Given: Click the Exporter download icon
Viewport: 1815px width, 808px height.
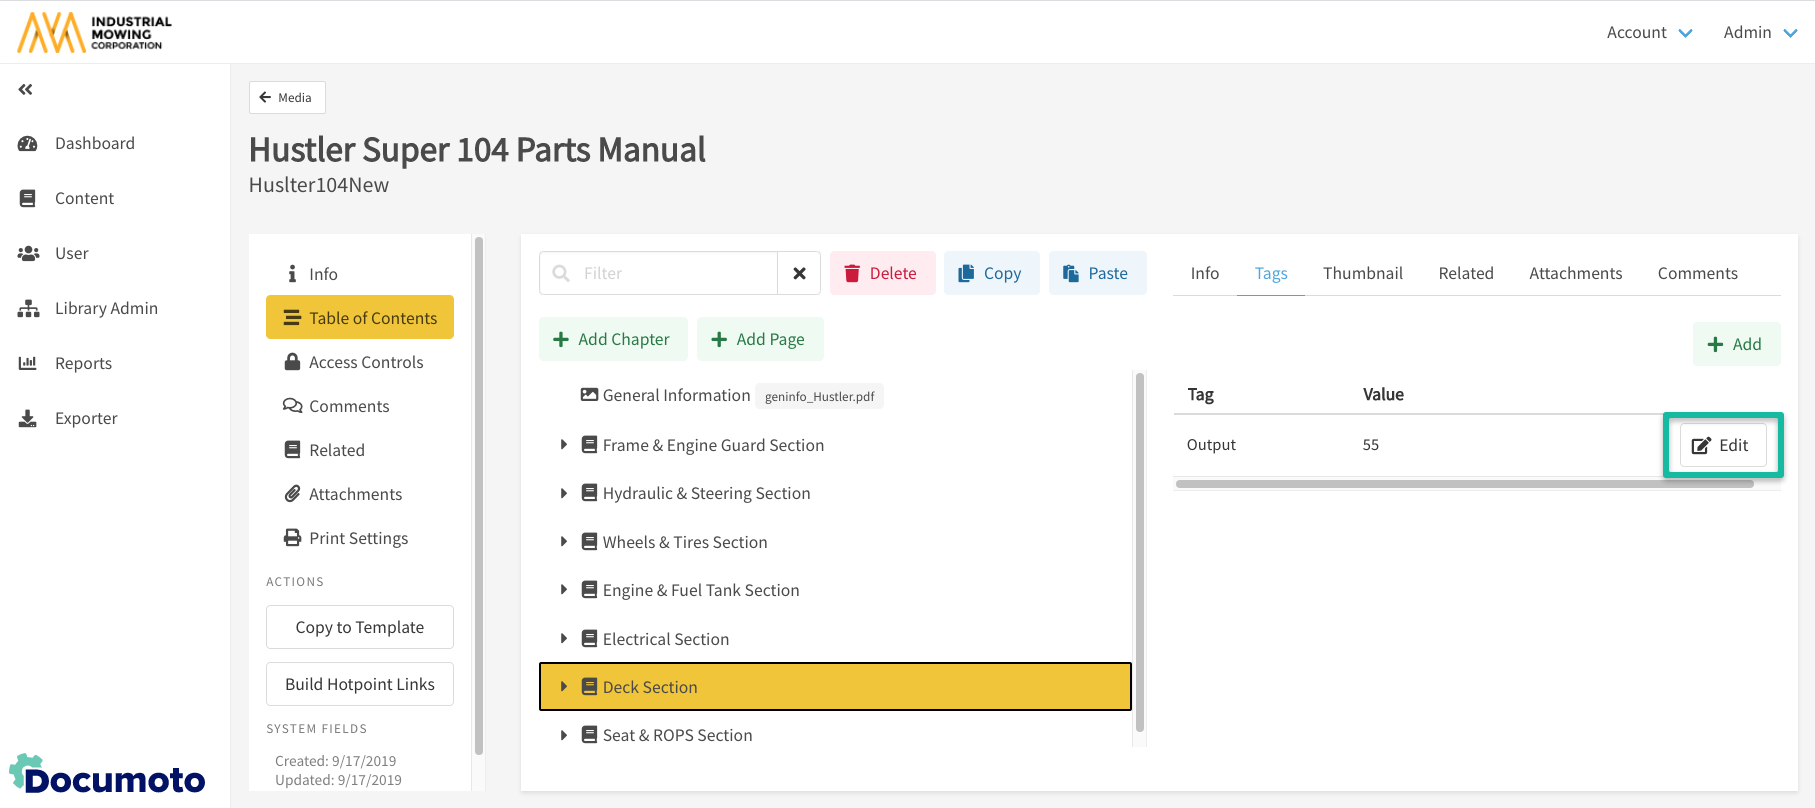Looking at the screenshot, I should click(x=28, y=419).
